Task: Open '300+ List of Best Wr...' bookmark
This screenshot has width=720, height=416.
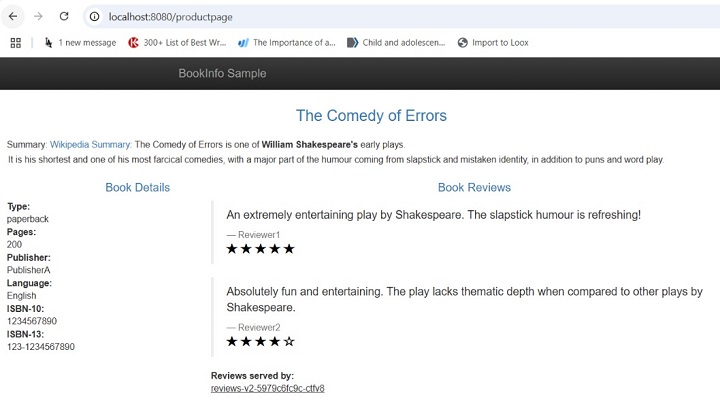Action: tap(178, 43)
